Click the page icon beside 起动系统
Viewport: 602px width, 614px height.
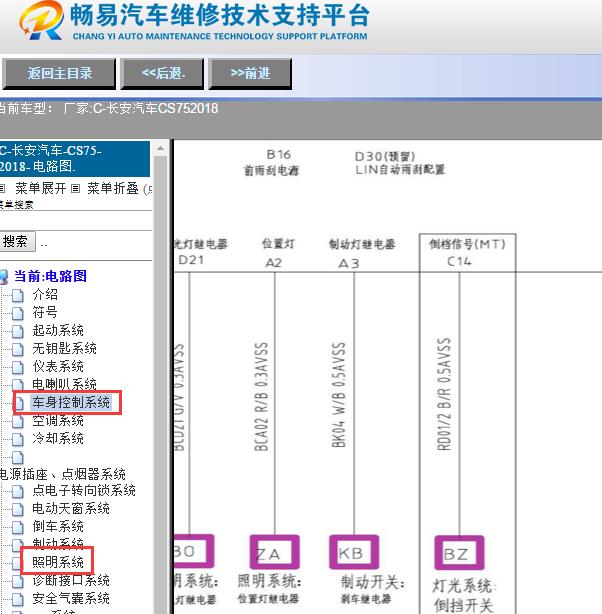coord(18,331)
